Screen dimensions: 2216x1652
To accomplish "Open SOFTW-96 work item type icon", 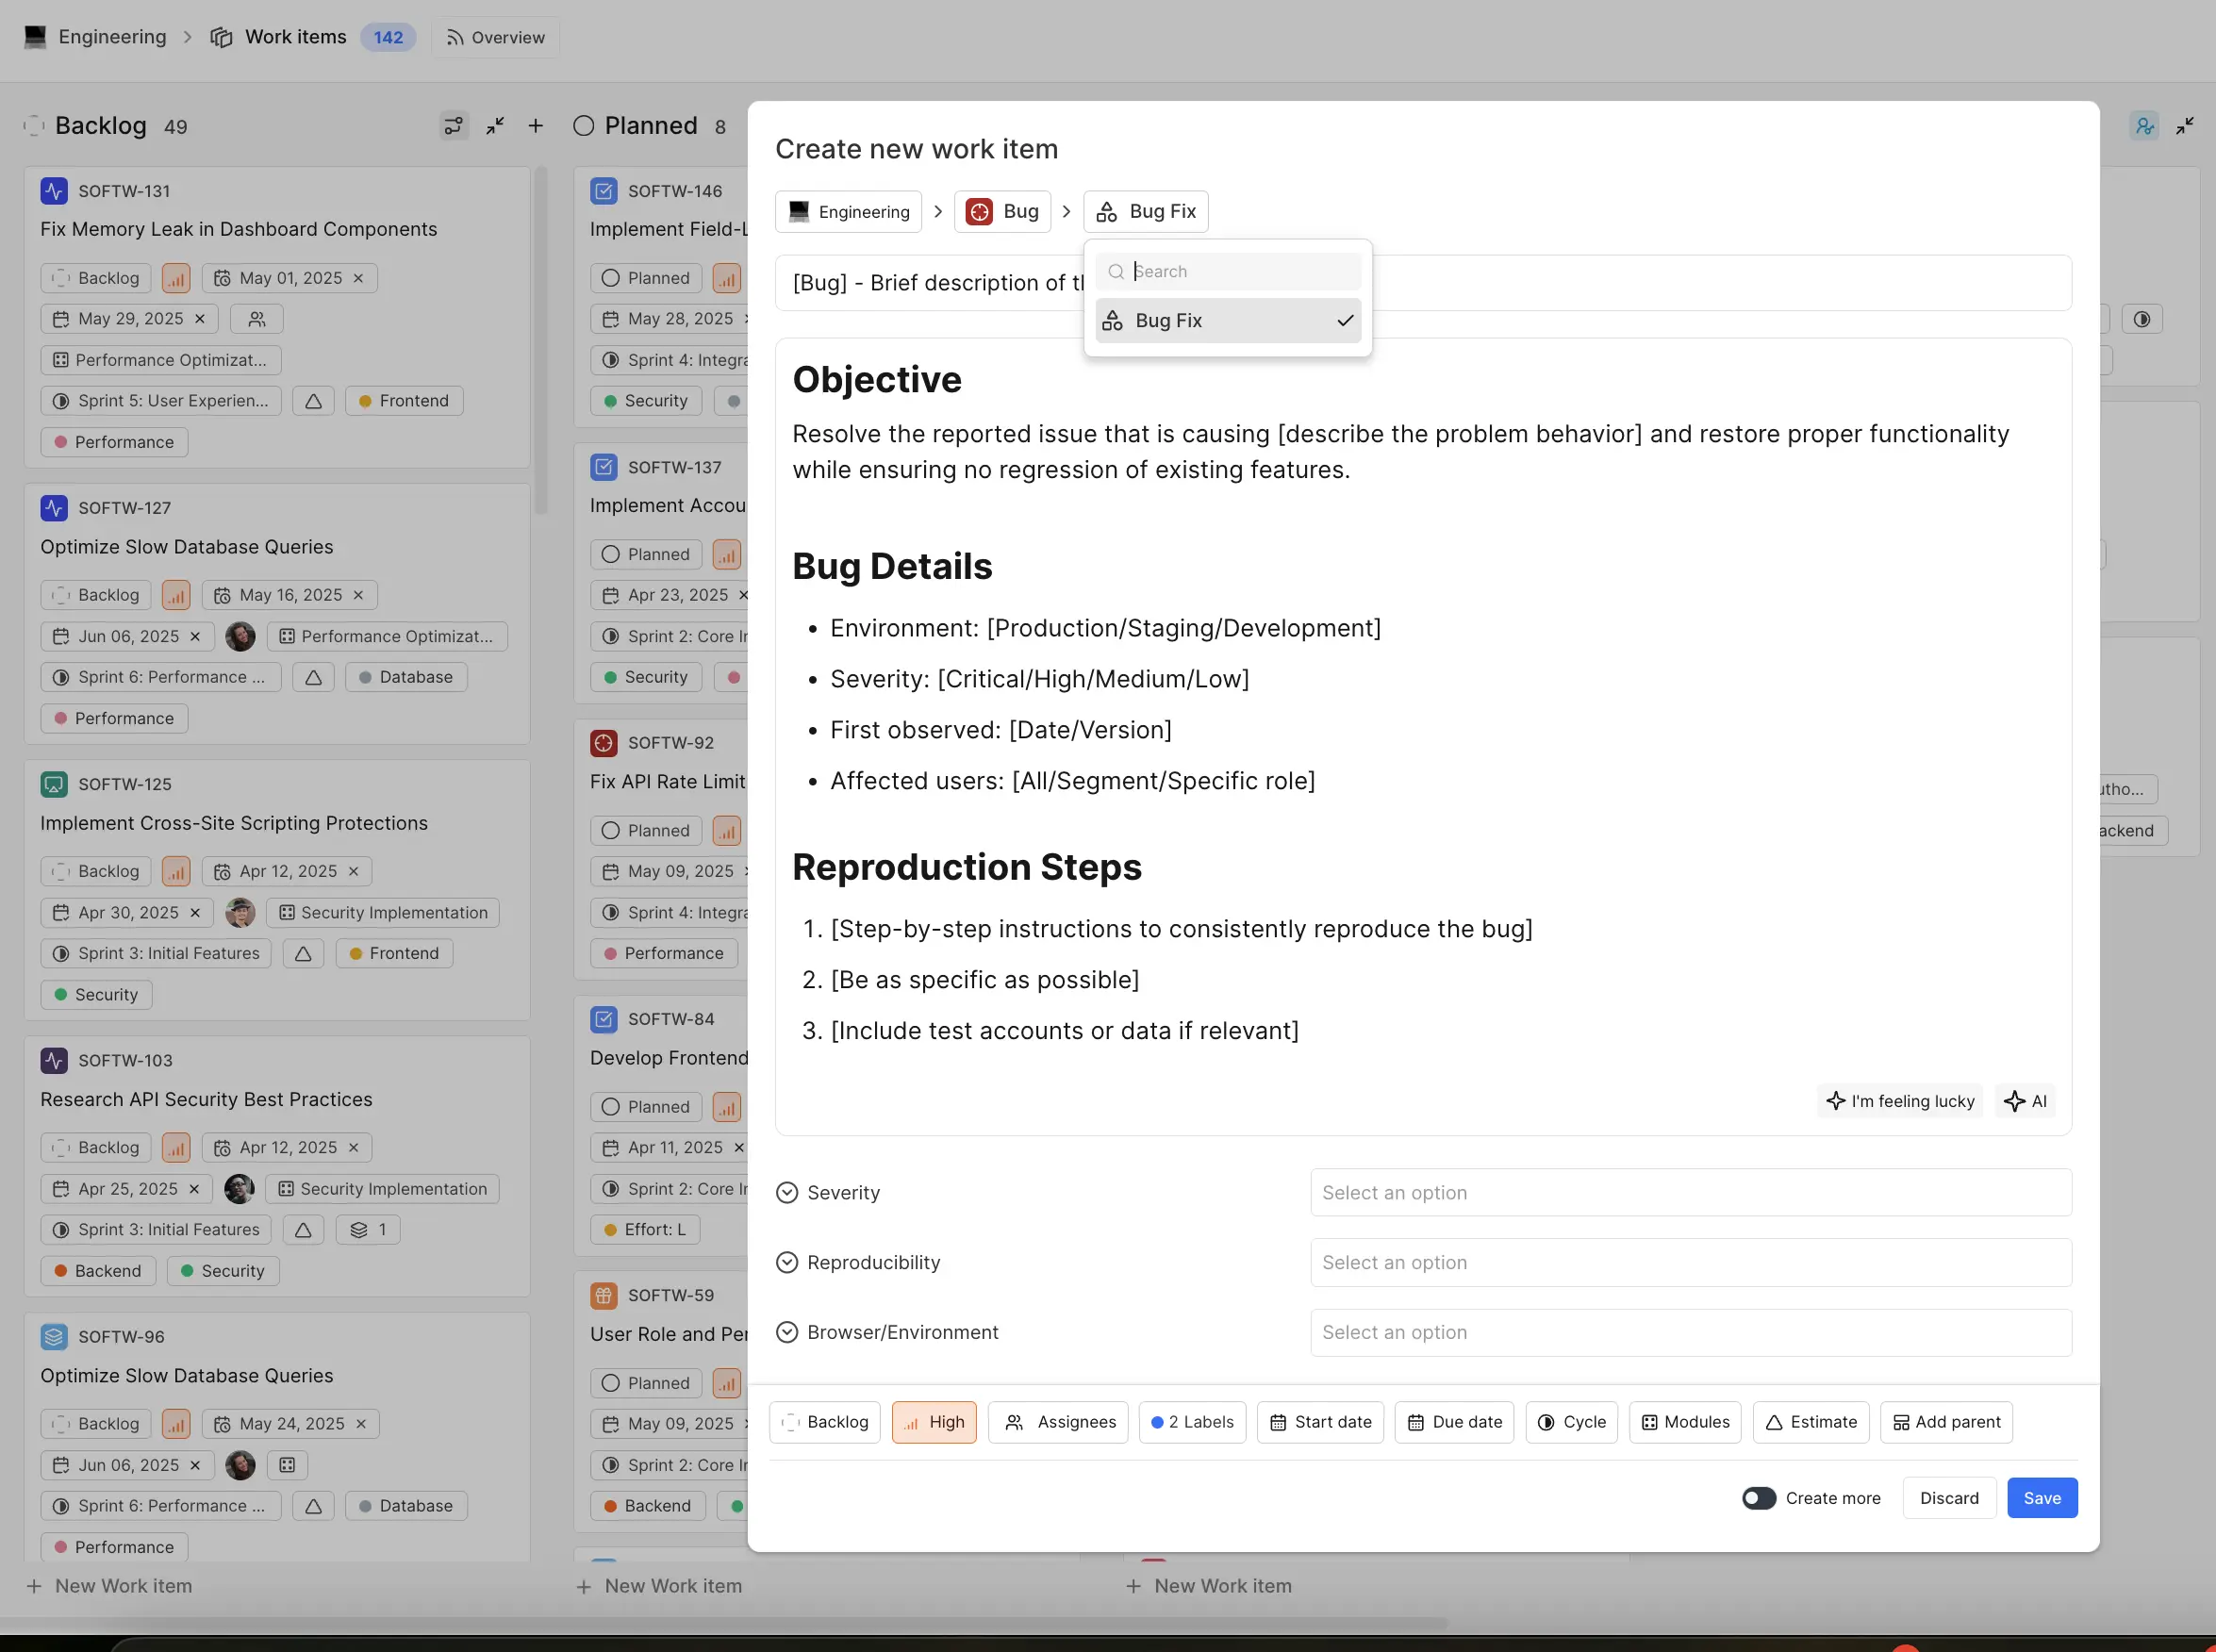I will tap(54, 1336).
